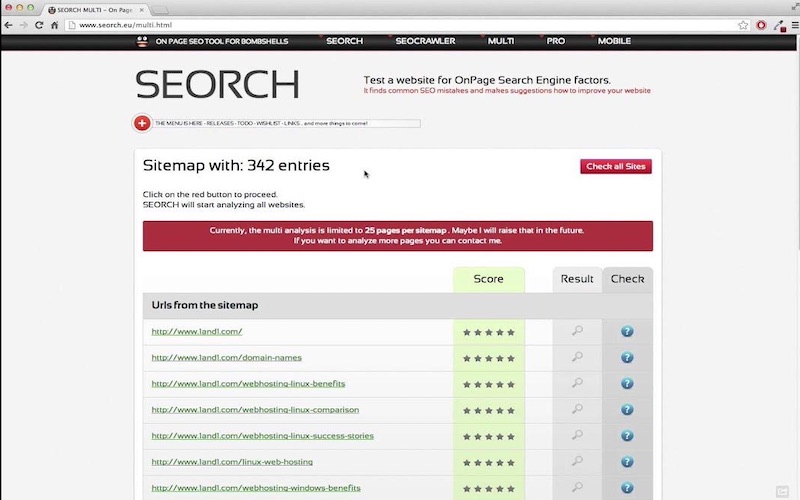Open the magnifier result for webhosting-windows-benefits

tap(577, 487)
